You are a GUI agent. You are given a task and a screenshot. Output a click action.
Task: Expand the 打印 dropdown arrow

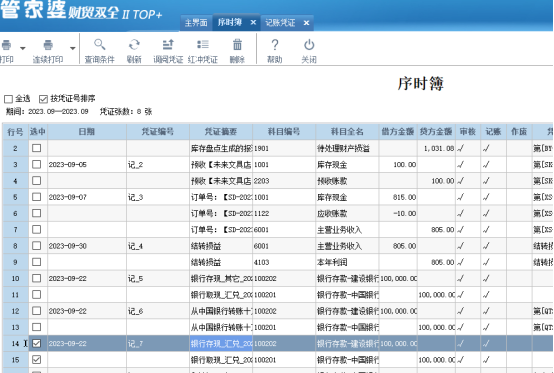tap(23, 48)
